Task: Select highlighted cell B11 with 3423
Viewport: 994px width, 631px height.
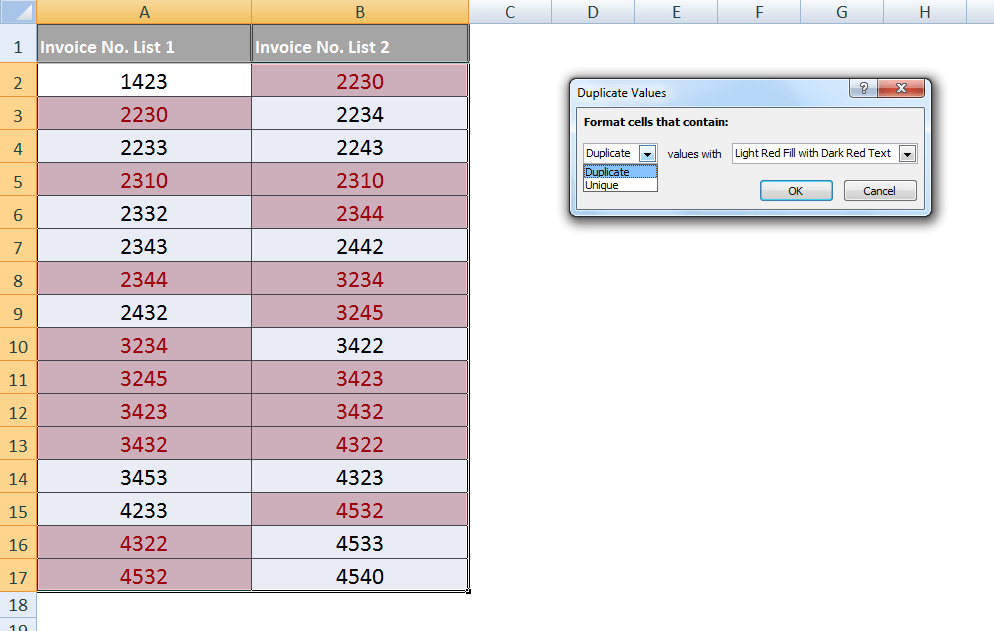Action: tap(360, 377)
